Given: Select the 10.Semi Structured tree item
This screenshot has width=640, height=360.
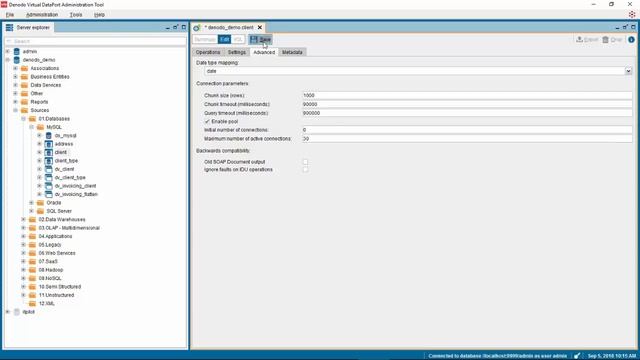Looking at the screenshot, I should pyautogui.click(x=60, y=287).
